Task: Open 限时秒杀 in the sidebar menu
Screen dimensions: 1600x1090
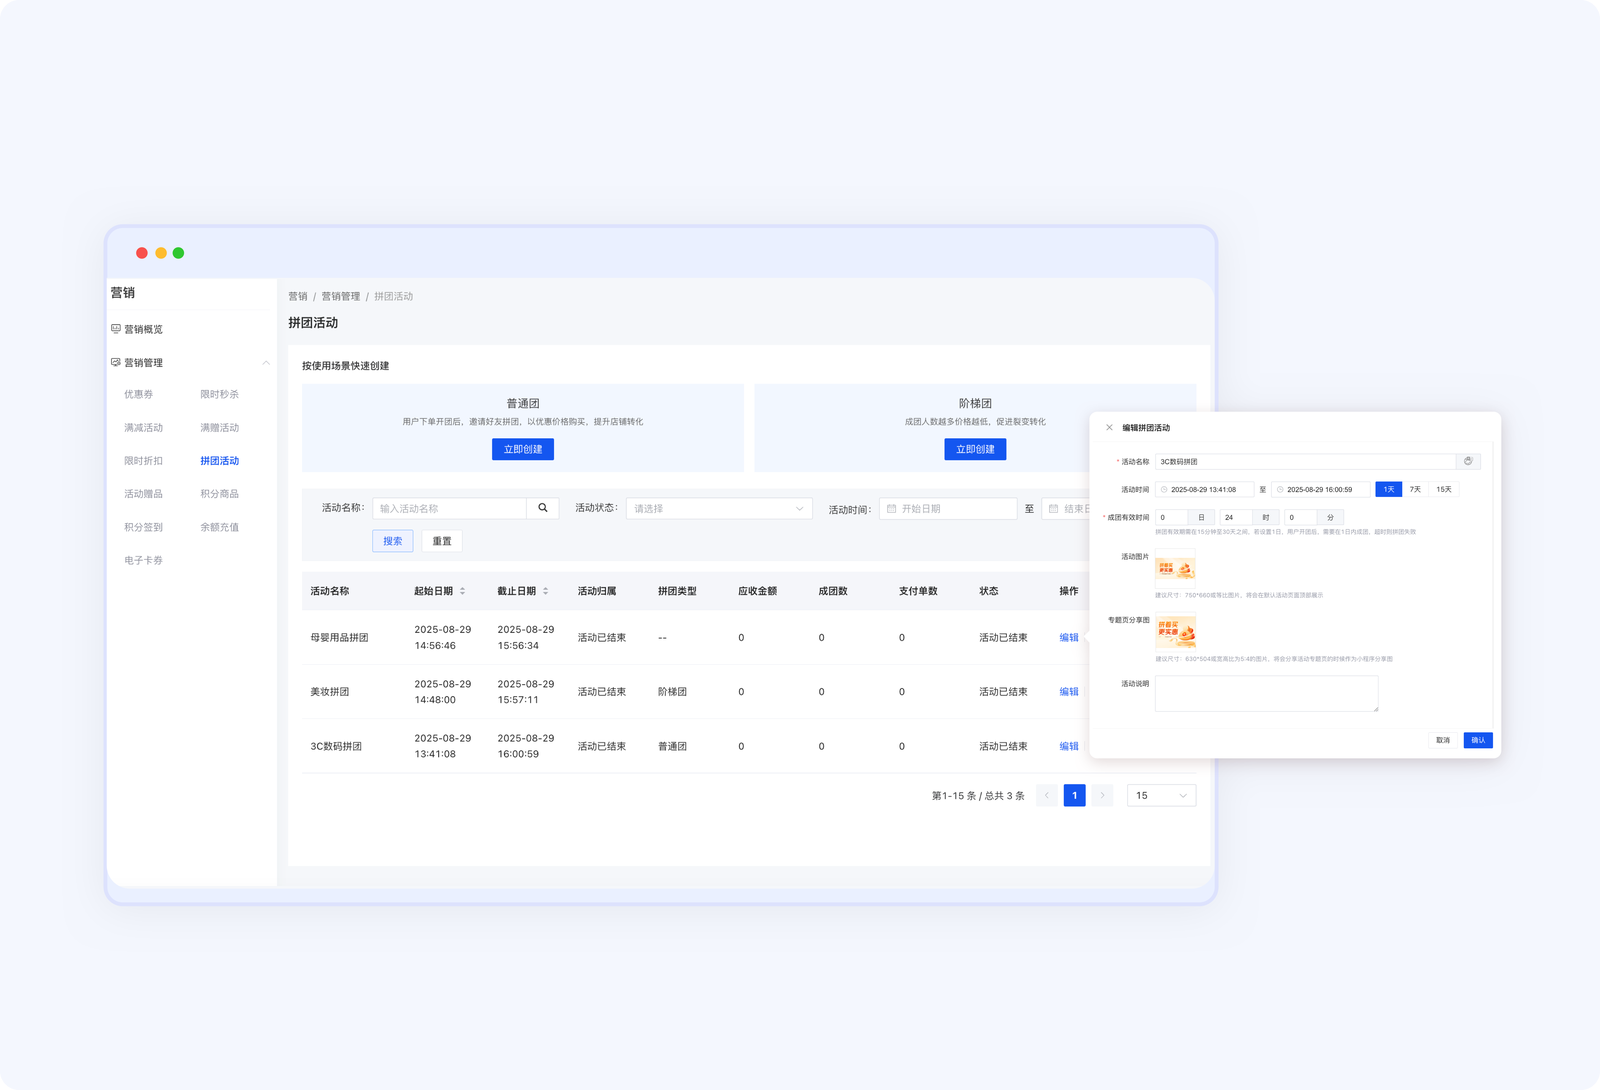Action: click(219, 395)
